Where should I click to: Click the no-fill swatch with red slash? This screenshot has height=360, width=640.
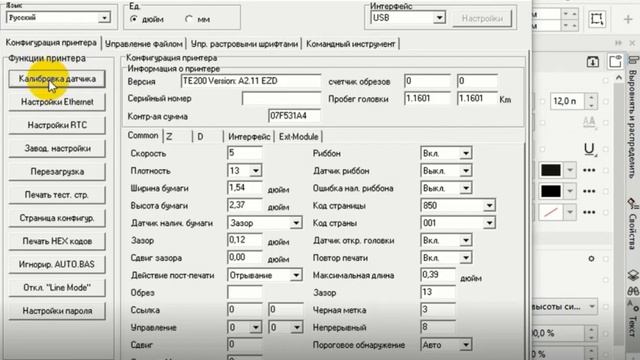click(551, 212)
